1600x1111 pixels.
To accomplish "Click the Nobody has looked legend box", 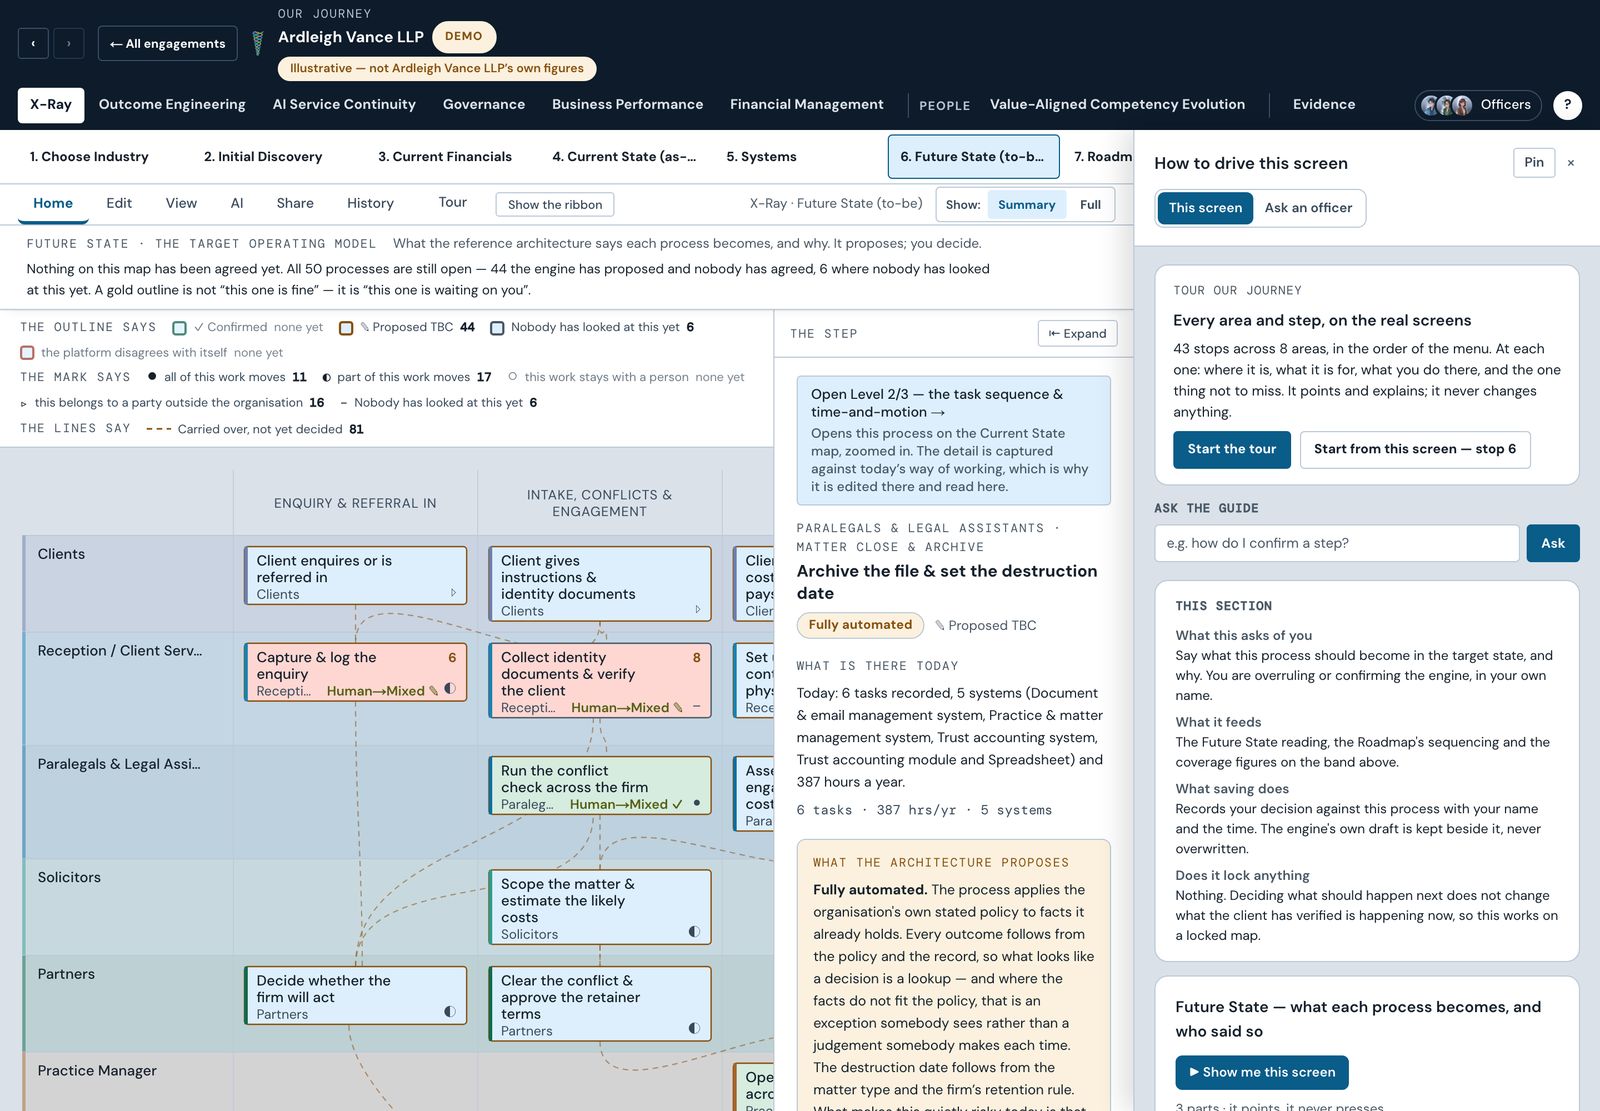I will (497, 328).
